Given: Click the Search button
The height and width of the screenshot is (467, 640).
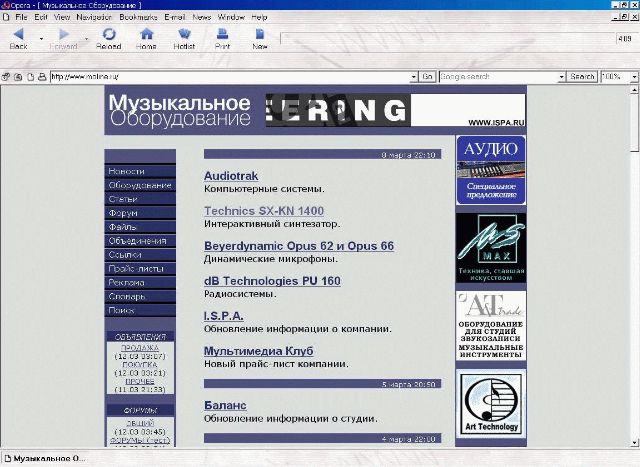Looking at the screenshot, I should [x=582, y=77].
